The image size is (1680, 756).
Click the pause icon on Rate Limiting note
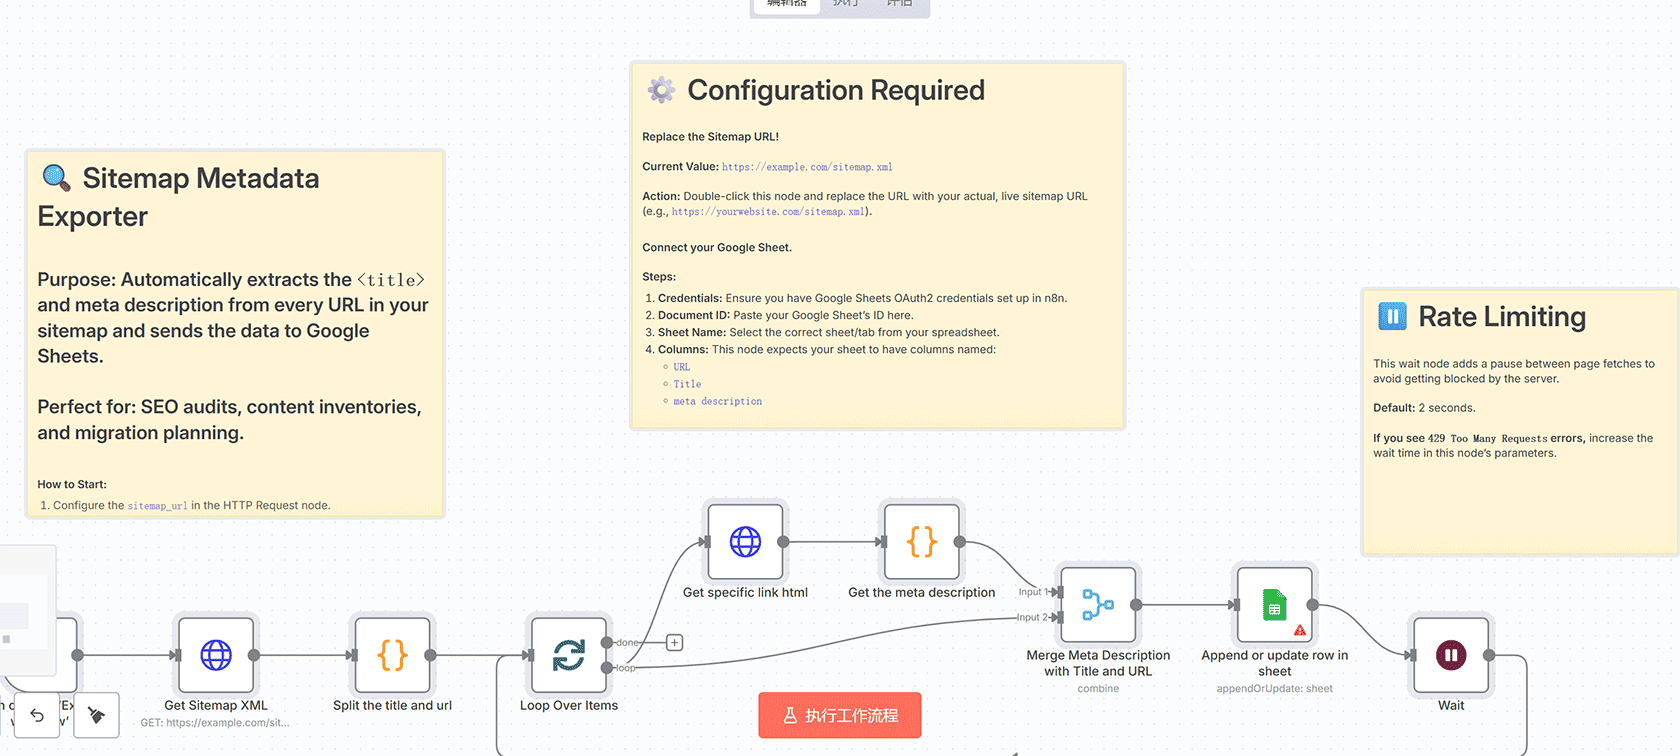1392,315
